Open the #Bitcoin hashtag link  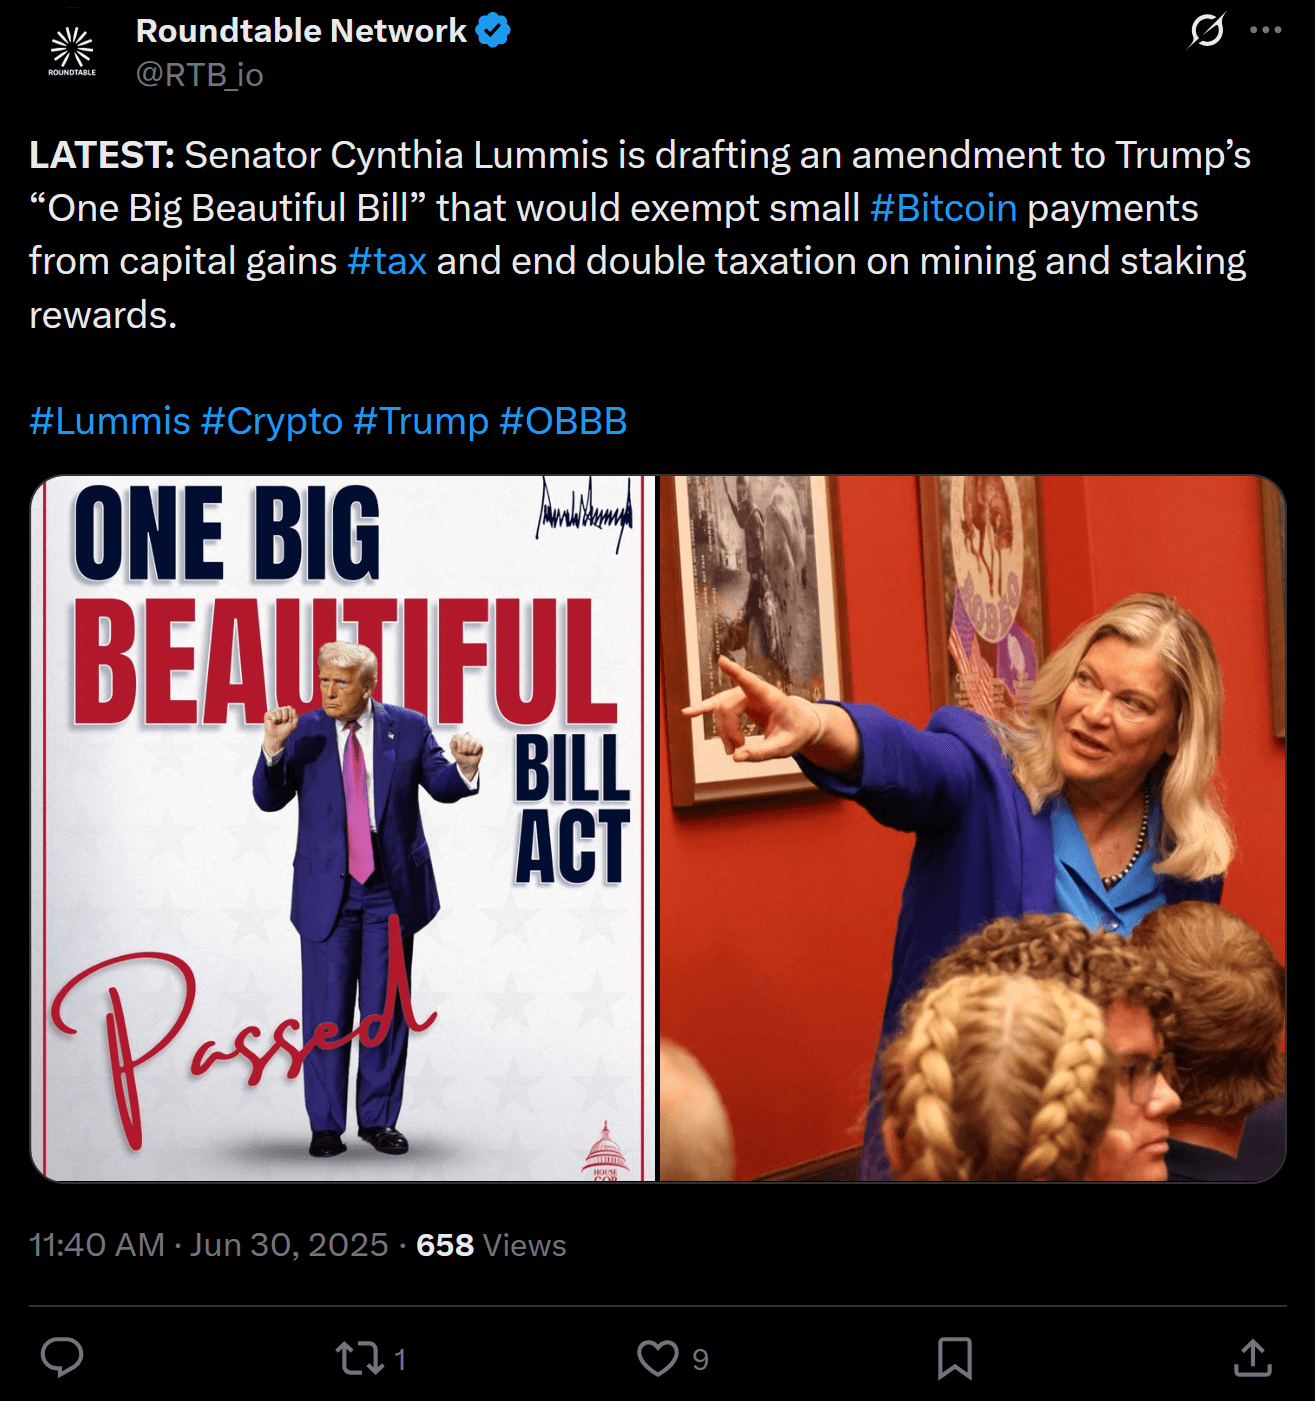(943, 208)
